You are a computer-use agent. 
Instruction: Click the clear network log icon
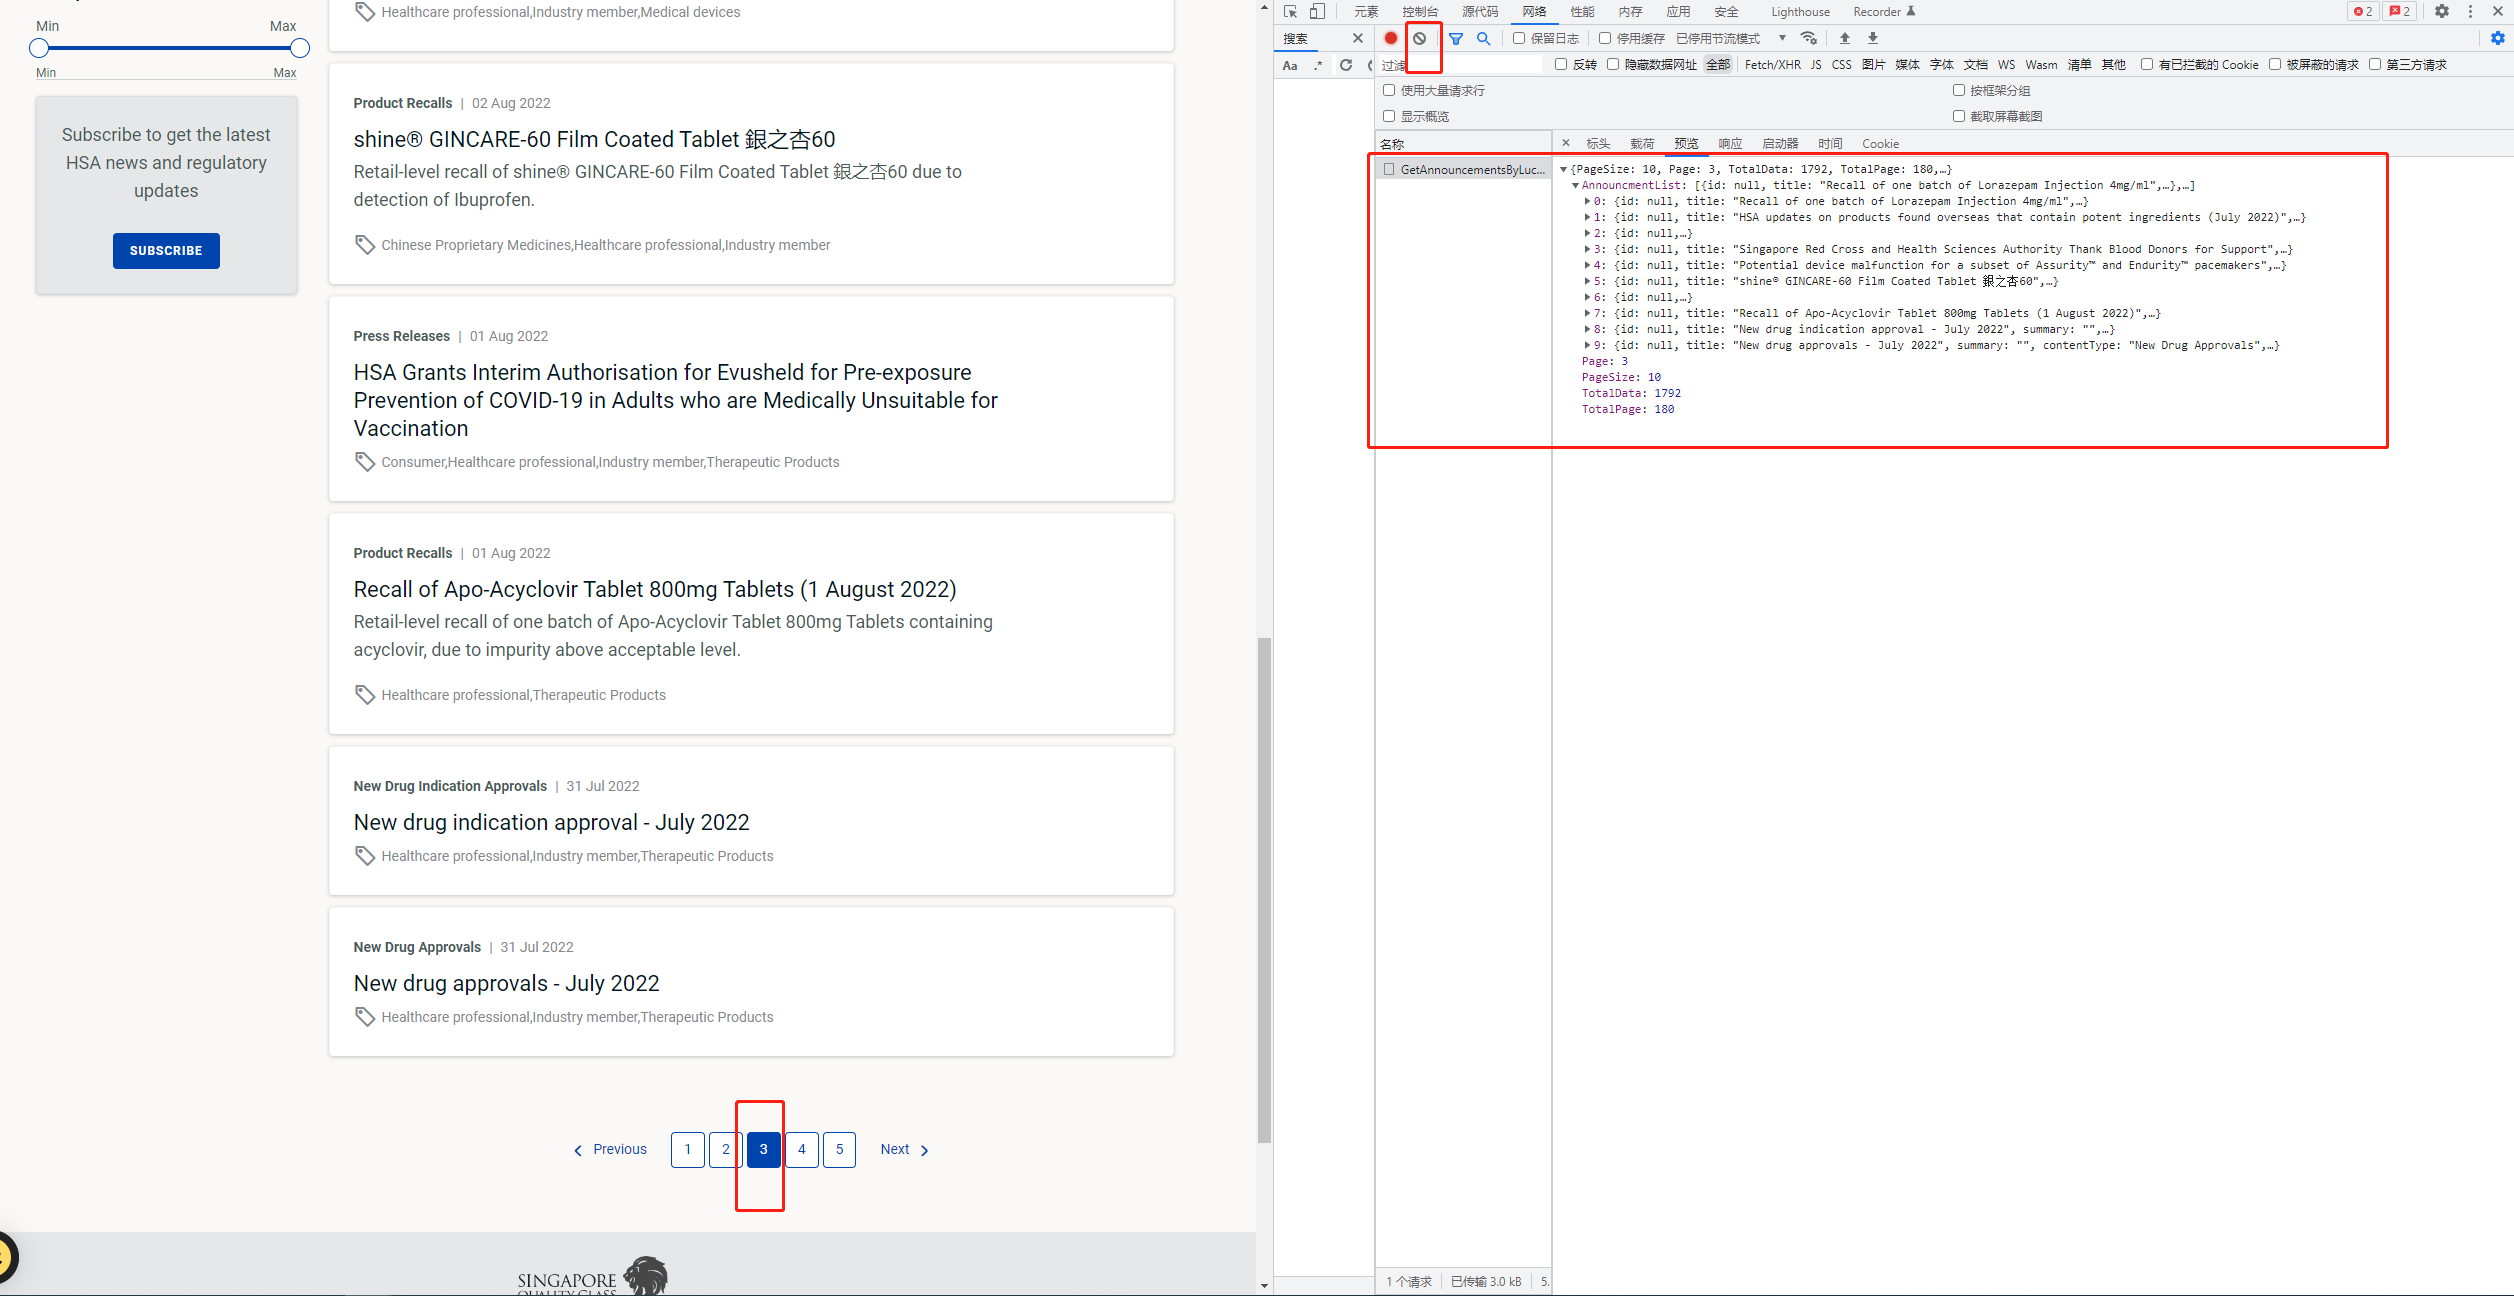click(1419, 39)
